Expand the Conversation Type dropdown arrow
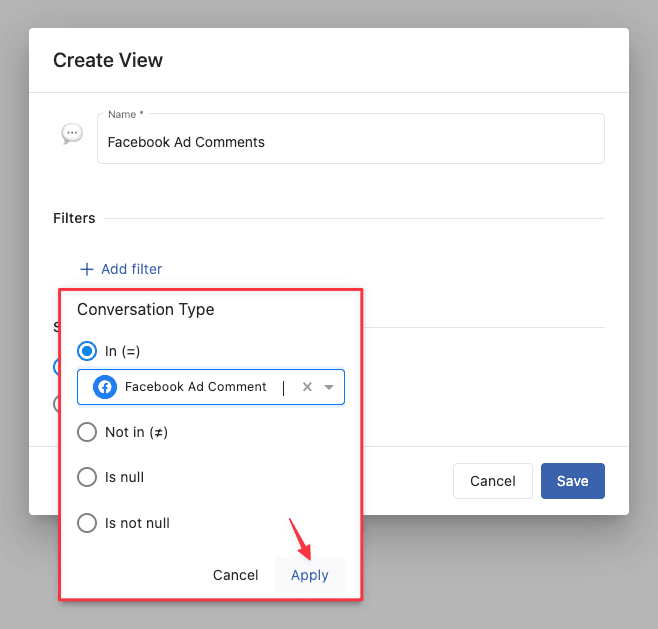This screenshot has width=658, height=629. tap(329, 387)
